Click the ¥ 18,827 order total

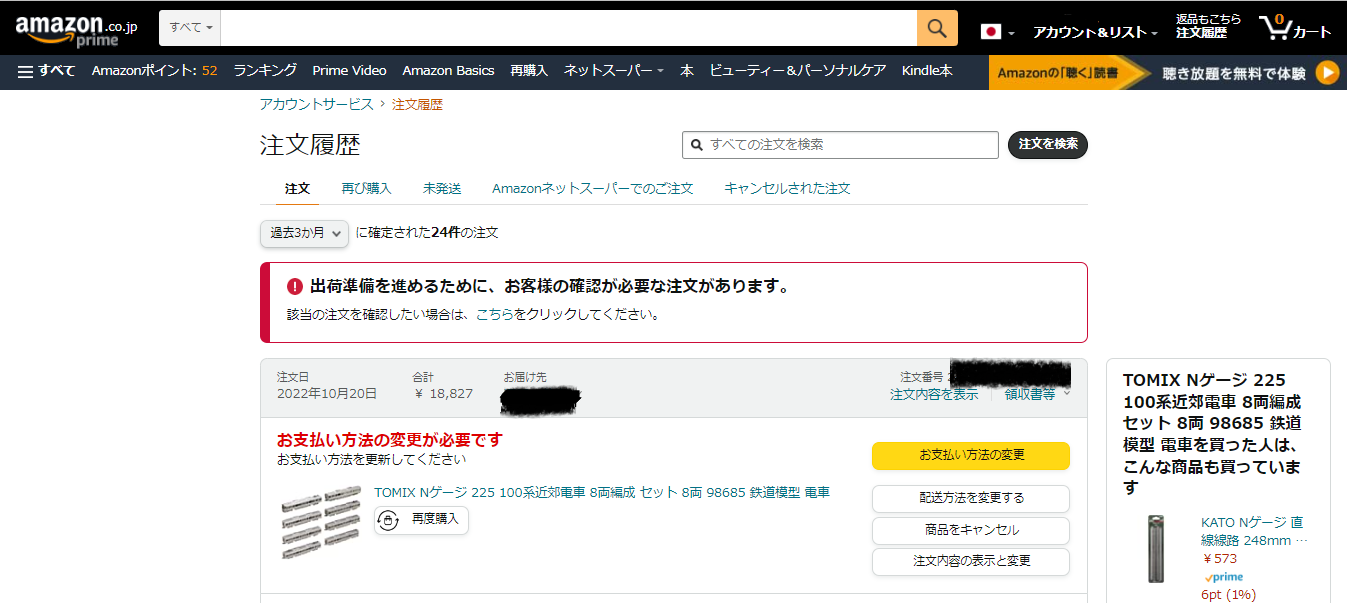click(x=443, y=394)
